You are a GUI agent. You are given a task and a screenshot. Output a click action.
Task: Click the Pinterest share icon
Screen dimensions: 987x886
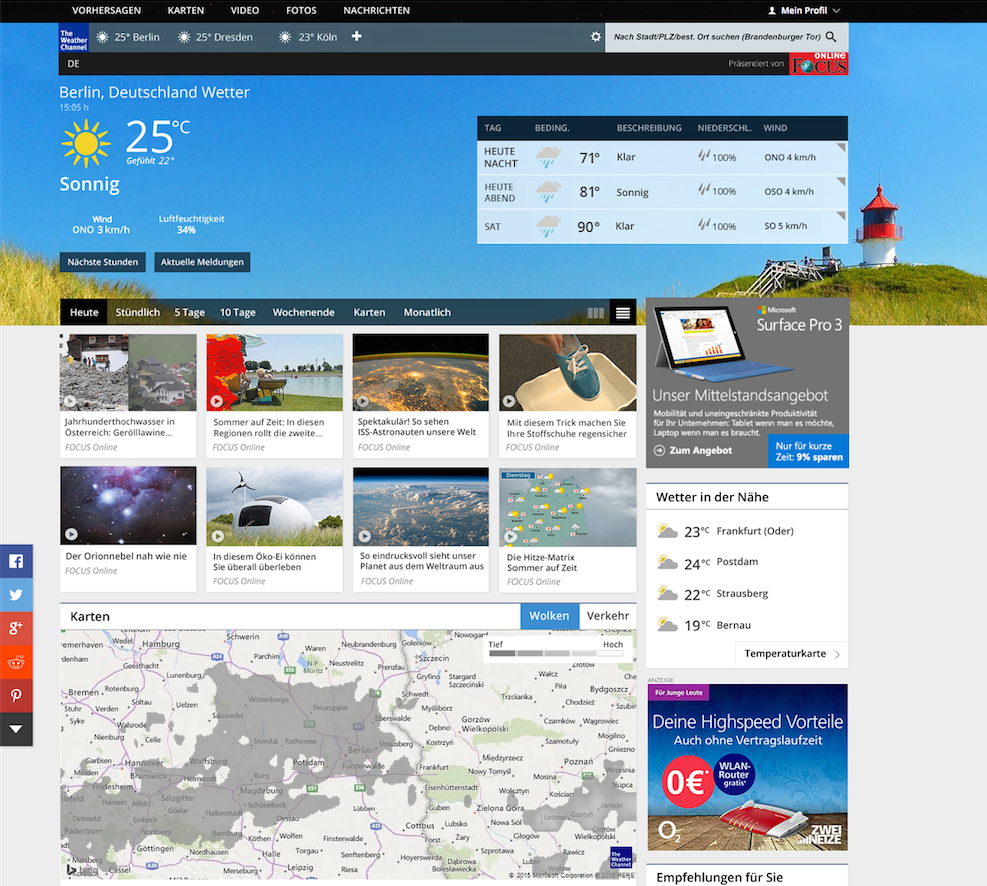(16, 695)
